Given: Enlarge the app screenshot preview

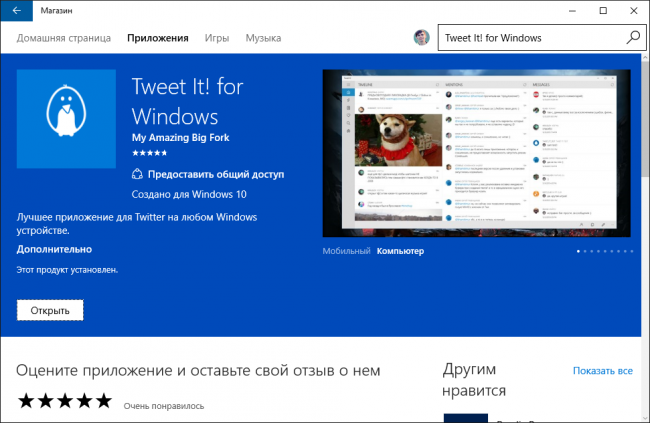Looking at the screenshot, I should [477, 153].
